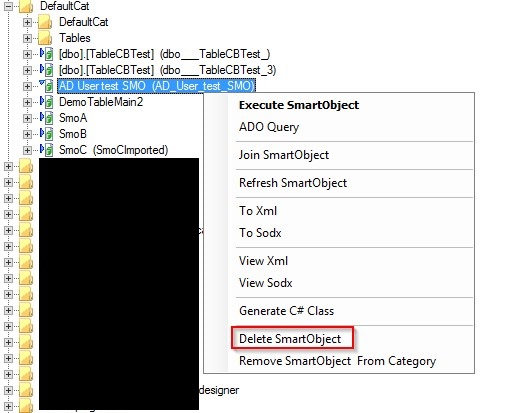518x413 pixels.
Task: Click the DemoTableMain2 SmartObject icon
Action: tap(47, 102)
